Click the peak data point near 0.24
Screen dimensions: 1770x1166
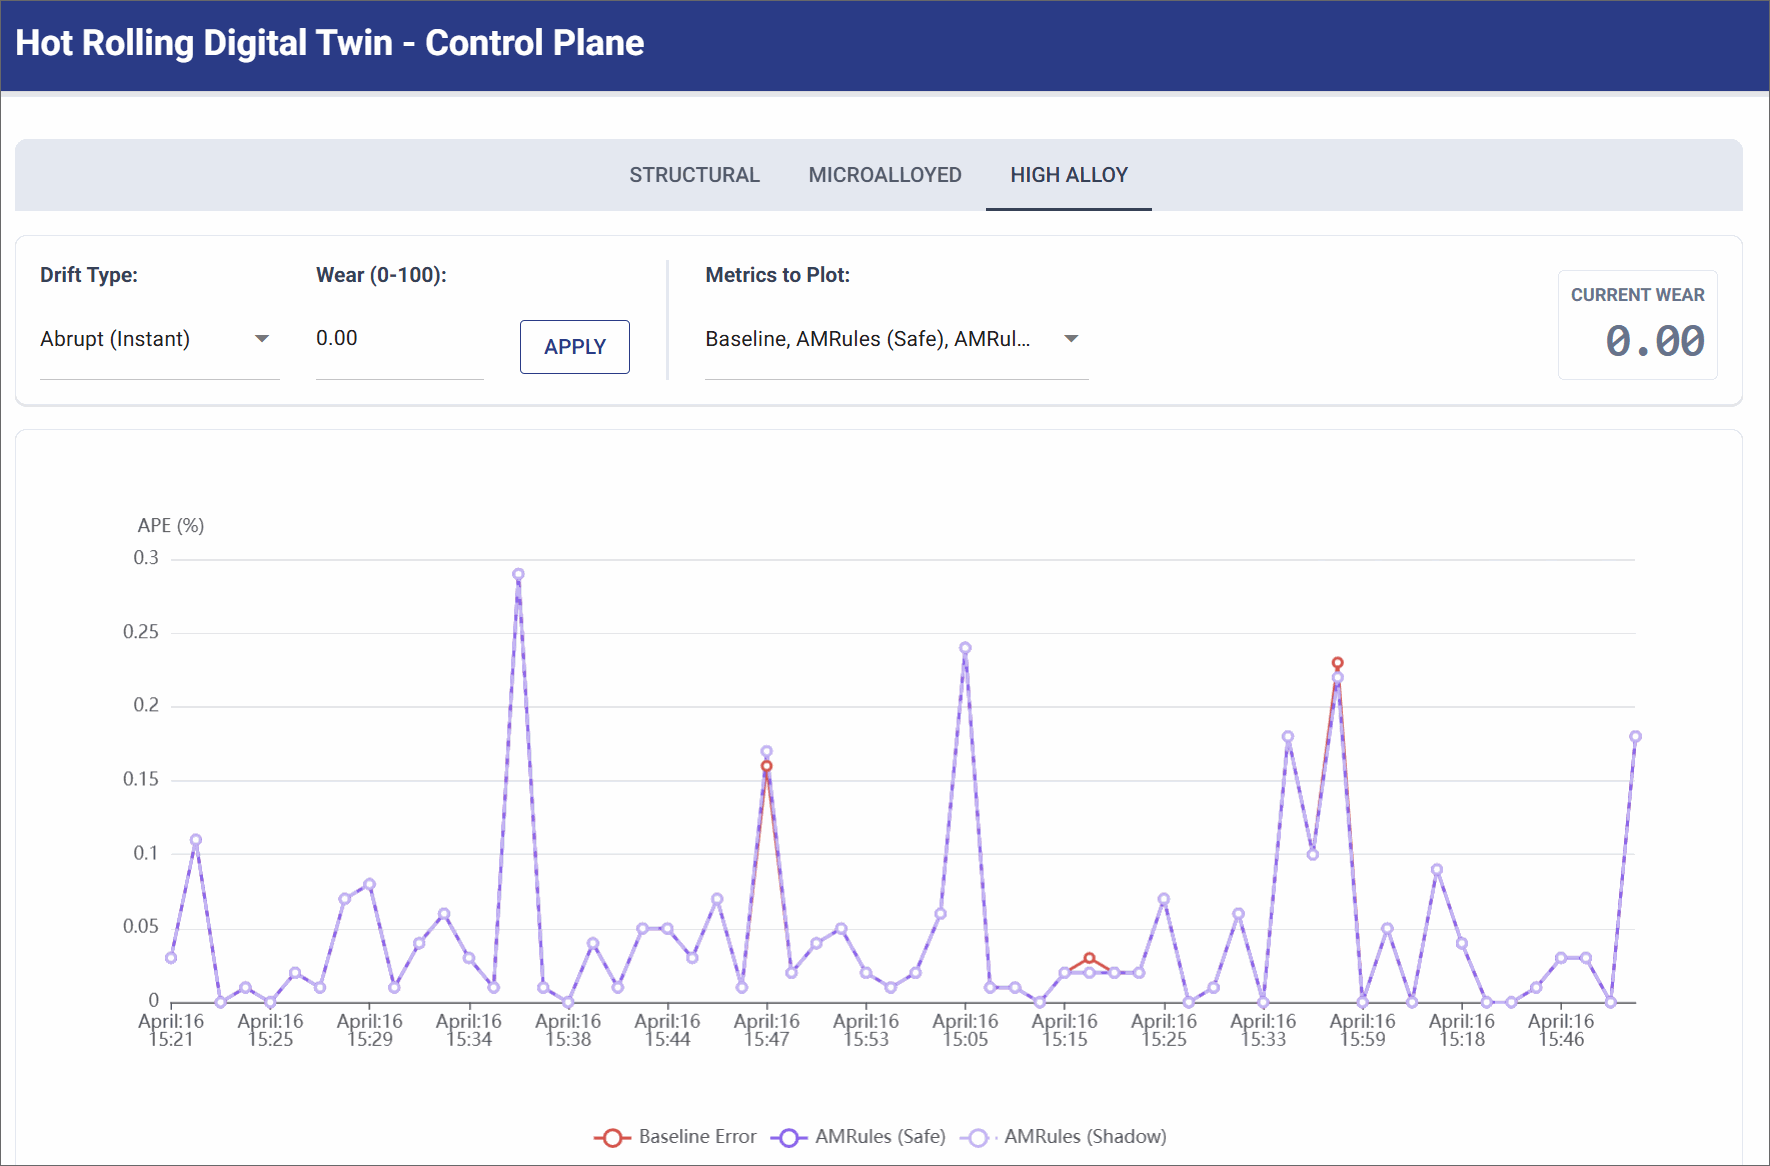pos(965,648)
